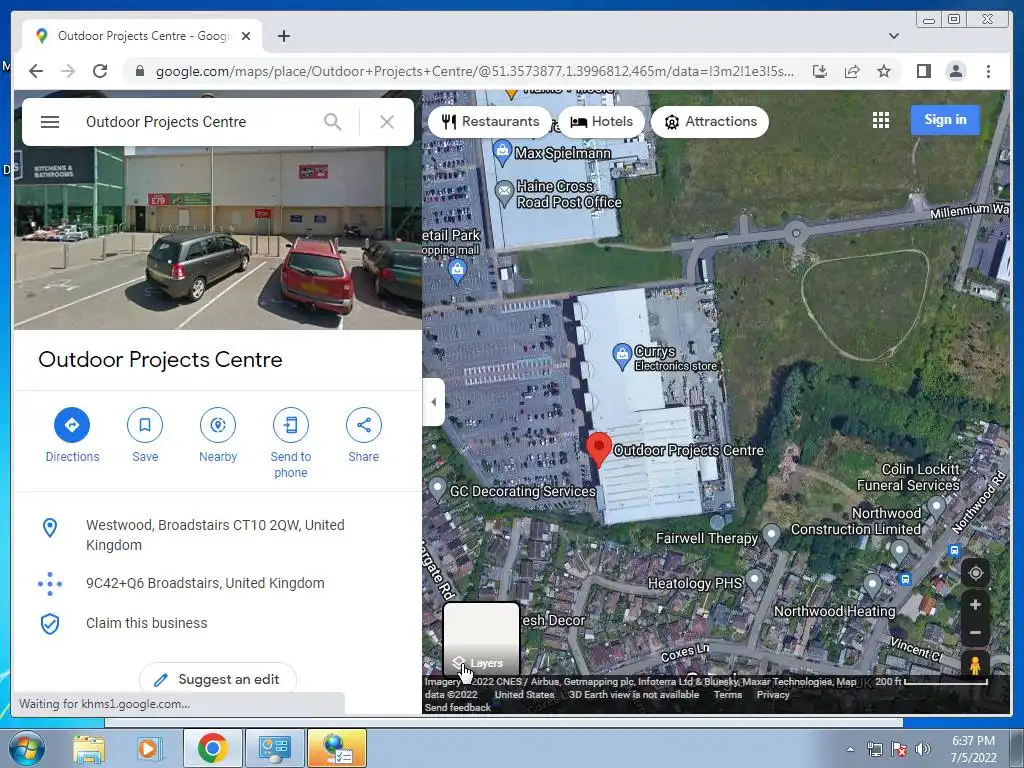Open the Layers map switcher
The width and height of the screenshot is (1024, 768).
pyautogui.click(x=481, y=640)
